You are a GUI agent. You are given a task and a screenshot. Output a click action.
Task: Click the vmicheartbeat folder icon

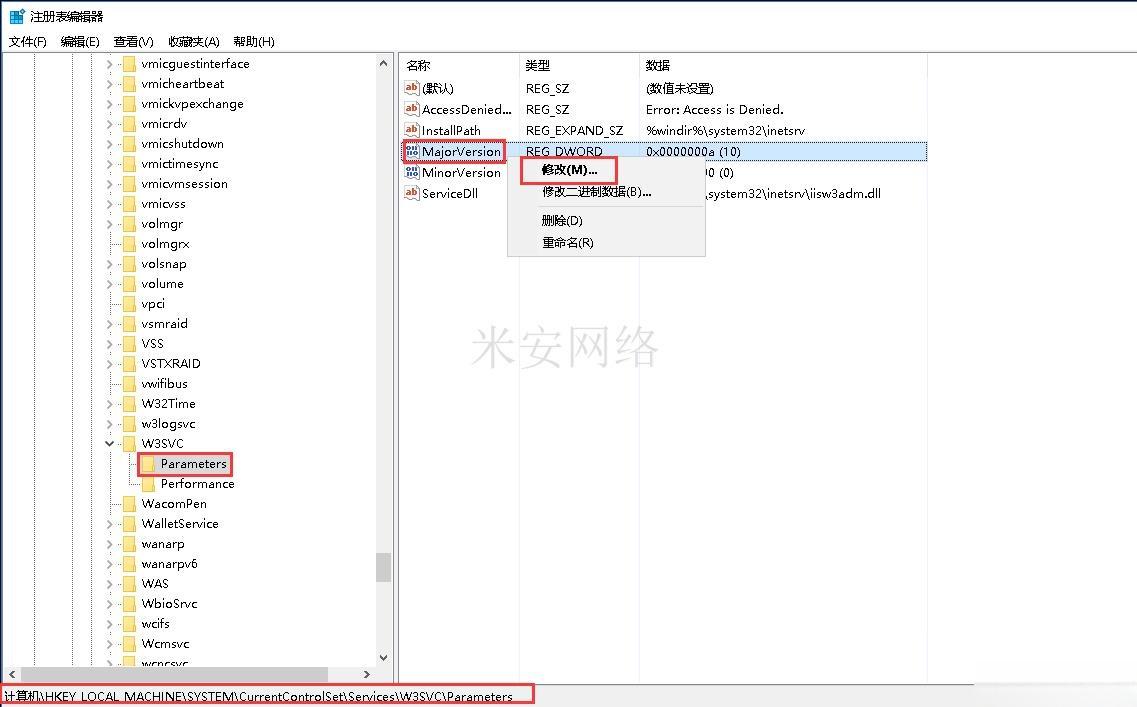[129, 84]
